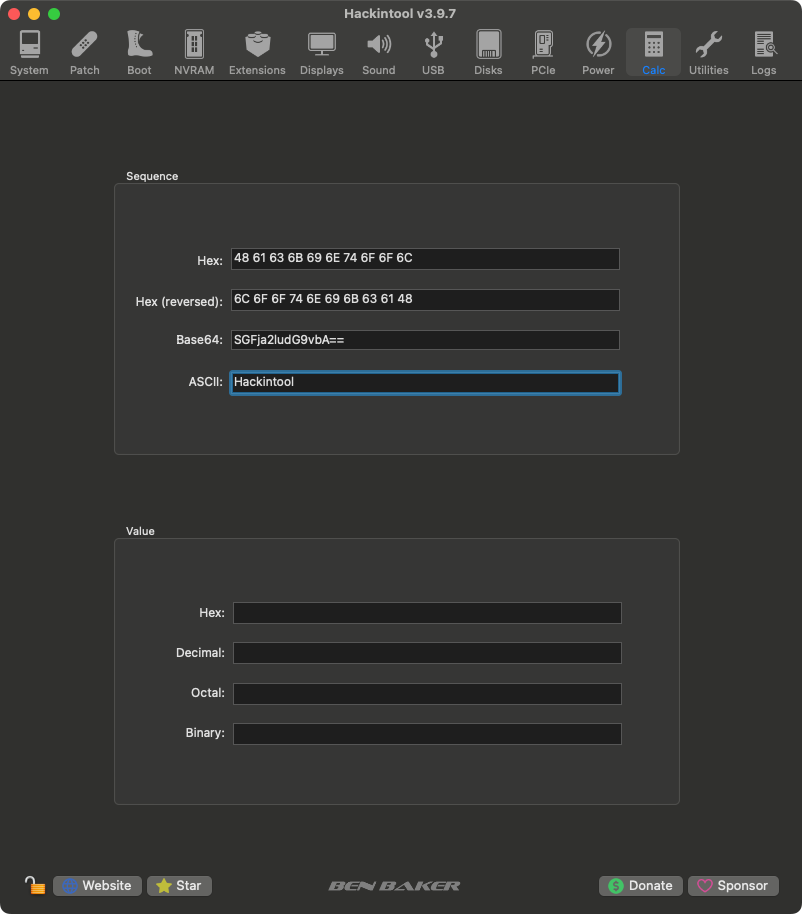Go to the NVRAM chip icon
This screenshot has height=914, width=802.
[x=194, y=44]
